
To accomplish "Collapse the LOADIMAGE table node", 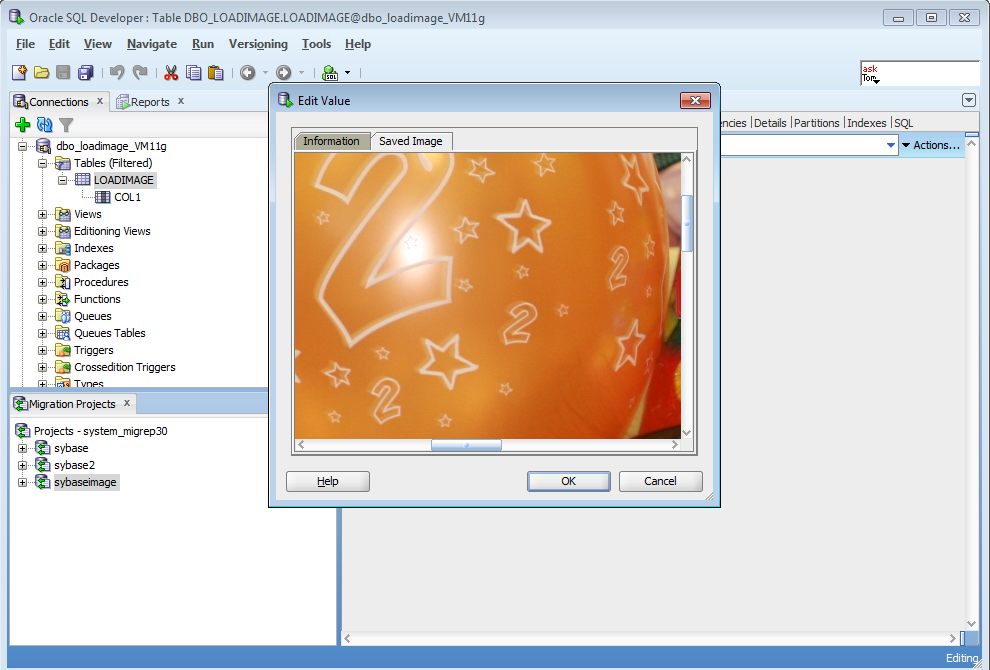I will 62,180.
